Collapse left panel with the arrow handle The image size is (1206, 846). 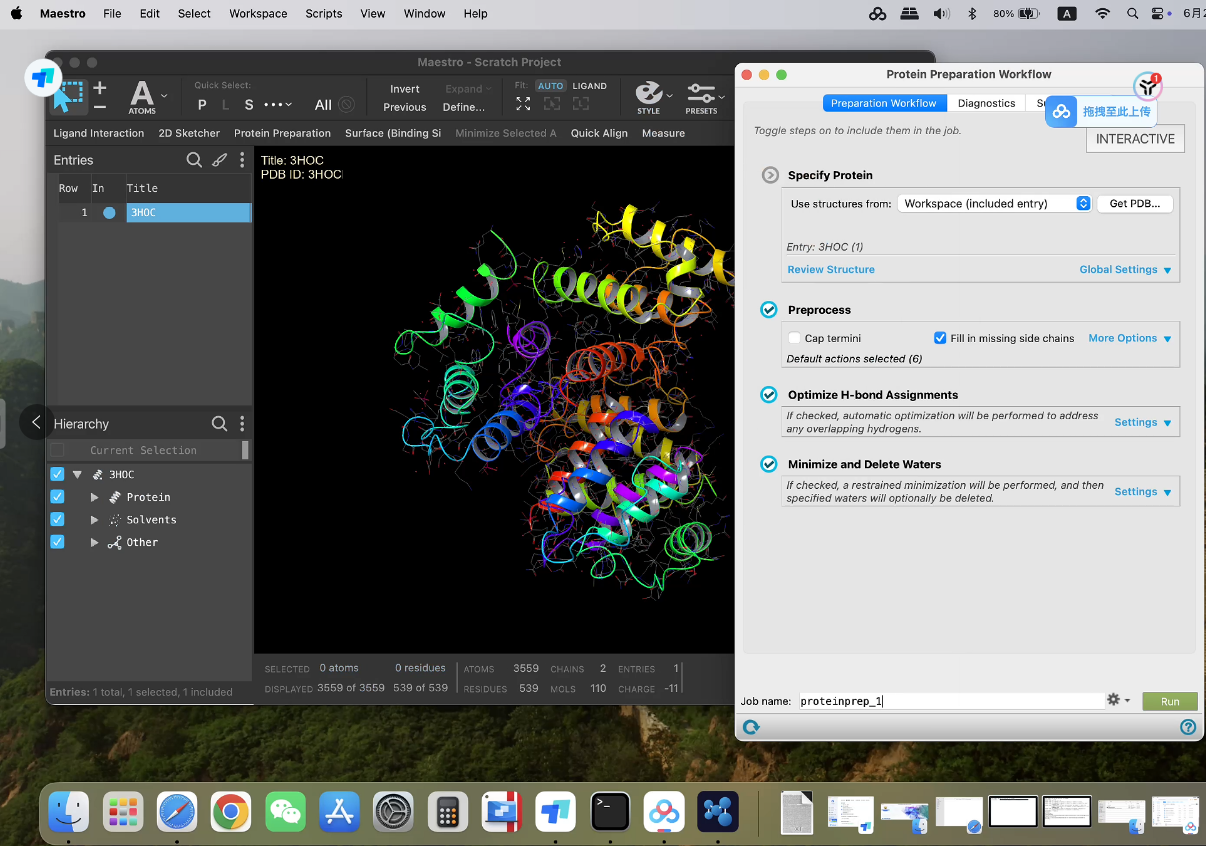coord(36,422)
